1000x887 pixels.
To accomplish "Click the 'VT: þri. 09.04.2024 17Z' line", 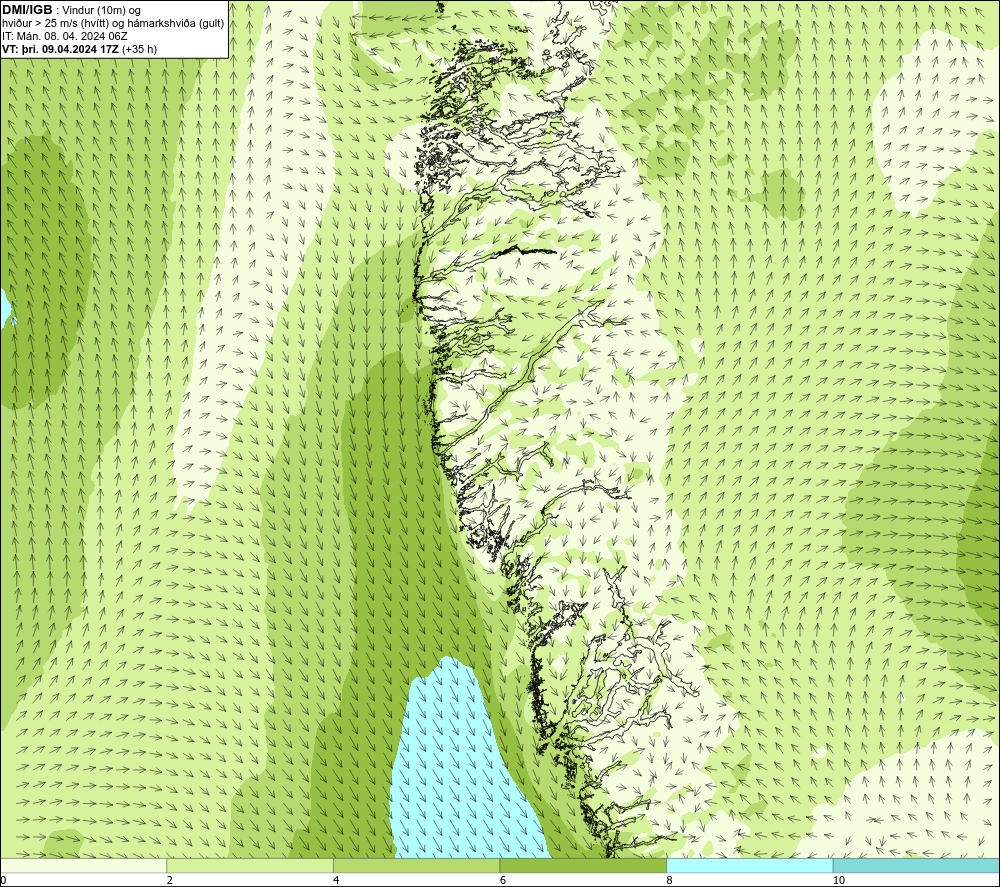I will (x=60, y=49).
